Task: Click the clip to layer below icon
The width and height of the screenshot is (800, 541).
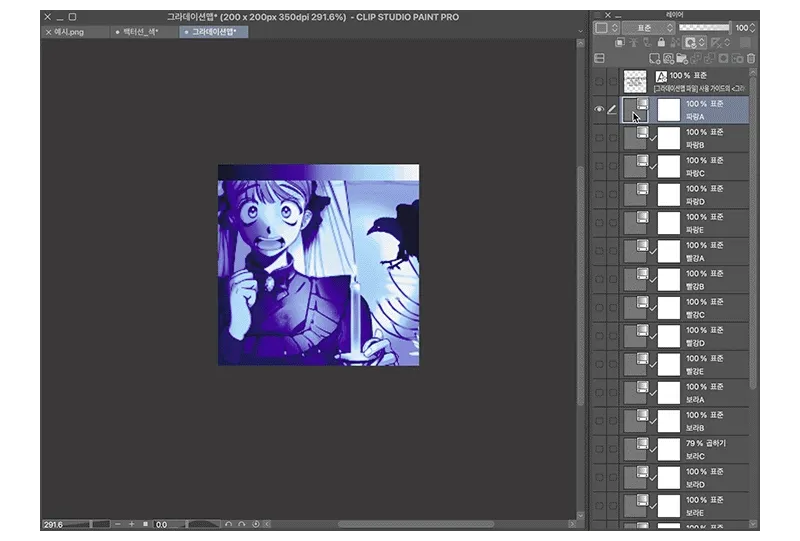Action: (619, 43)
